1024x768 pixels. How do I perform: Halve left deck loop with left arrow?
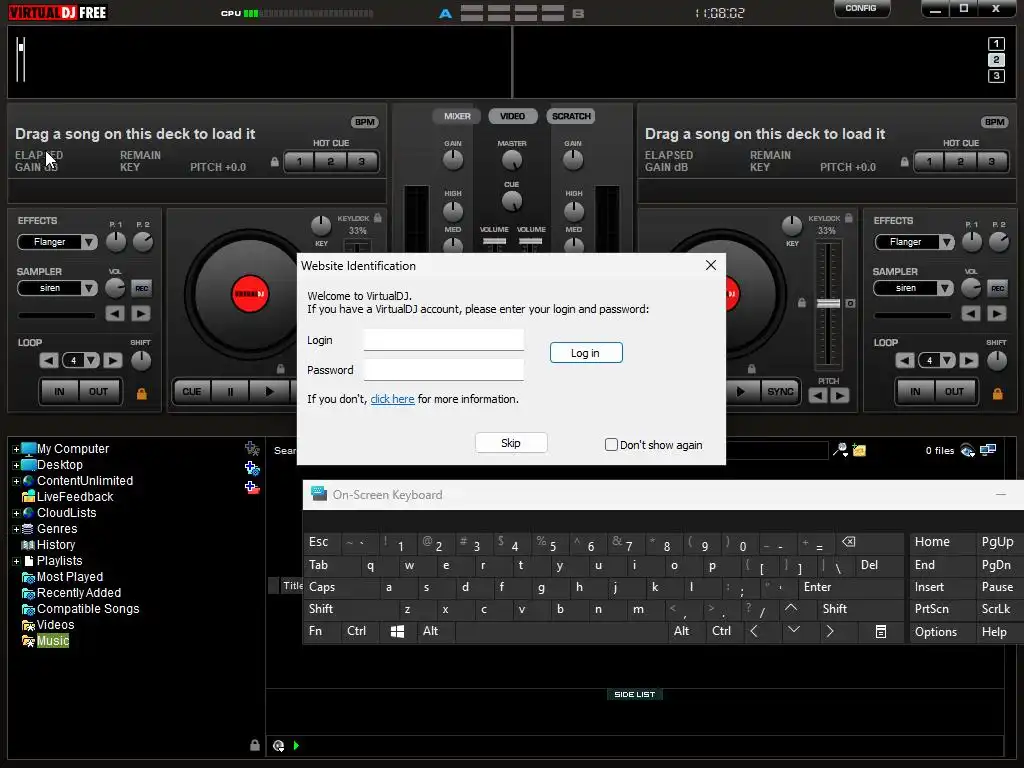pyautogui.click(x=49, y=360)
